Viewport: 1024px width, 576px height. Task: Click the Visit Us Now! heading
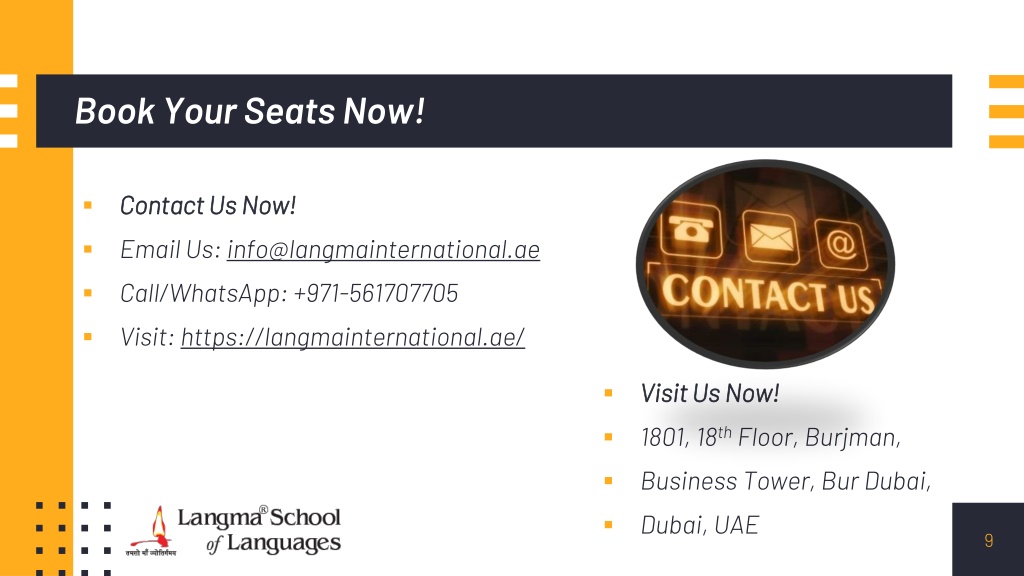coord(710,393)
